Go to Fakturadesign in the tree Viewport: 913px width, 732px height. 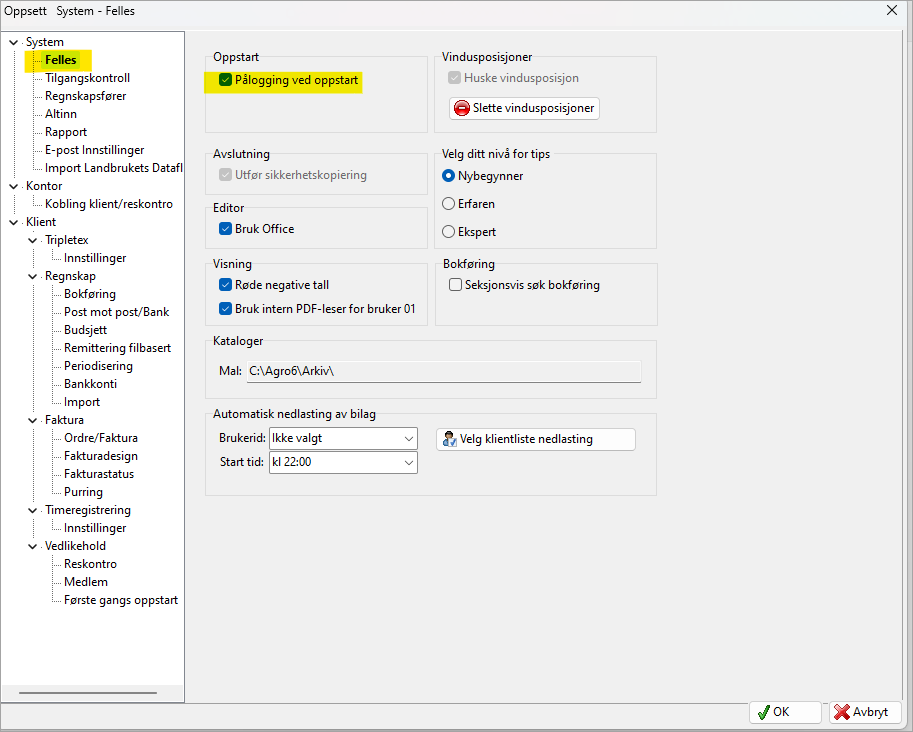(101, 456)
